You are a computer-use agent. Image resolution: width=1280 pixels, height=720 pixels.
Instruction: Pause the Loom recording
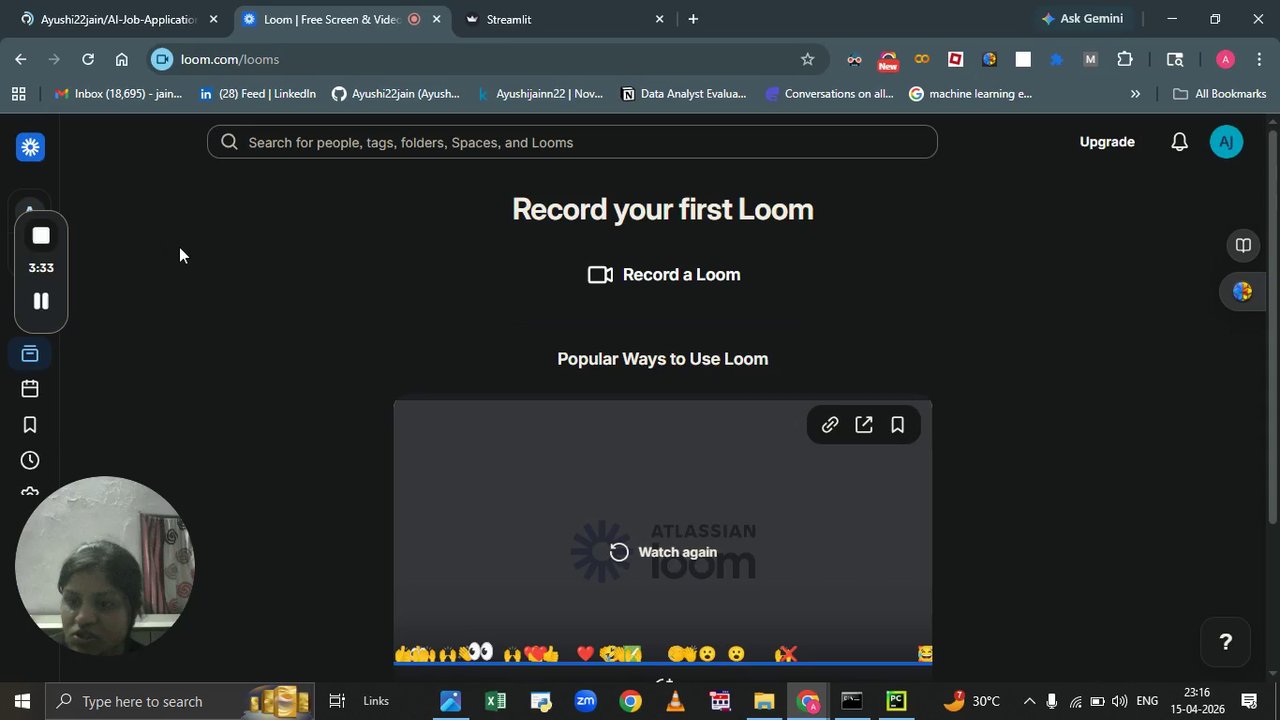click(41, 301)
